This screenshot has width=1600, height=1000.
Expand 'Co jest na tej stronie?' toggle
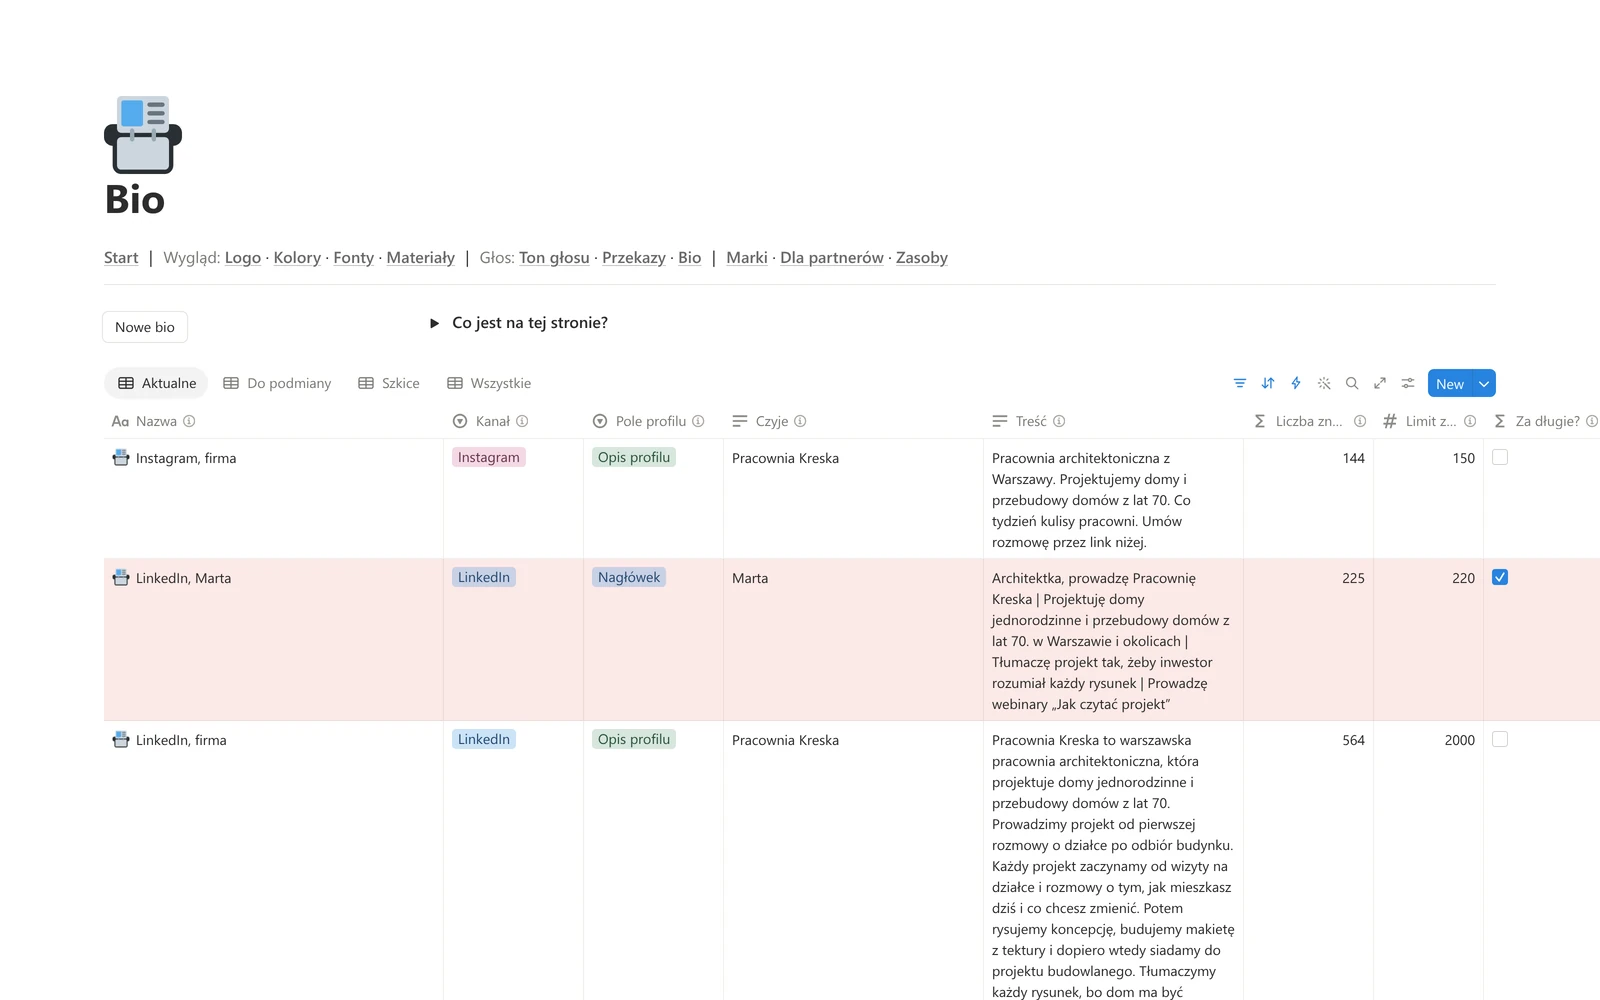(434, 323)
